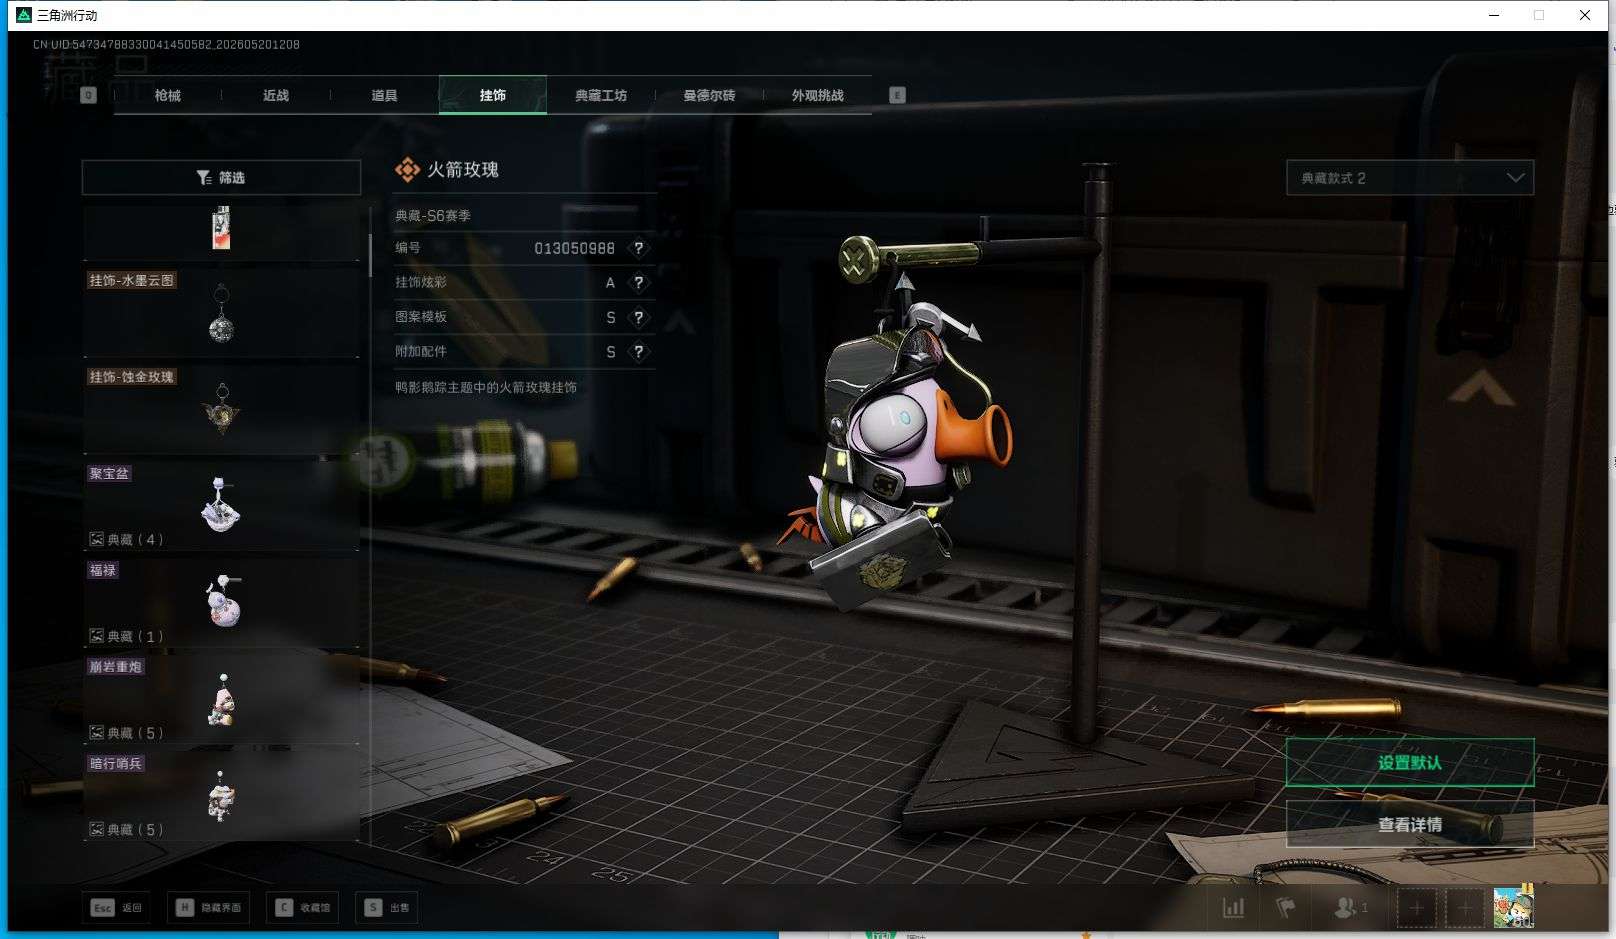The width and height of the screenshot is (1616, 939).
Task: Click the 典藏-S6赛季 label
Action: coord(433,215)
